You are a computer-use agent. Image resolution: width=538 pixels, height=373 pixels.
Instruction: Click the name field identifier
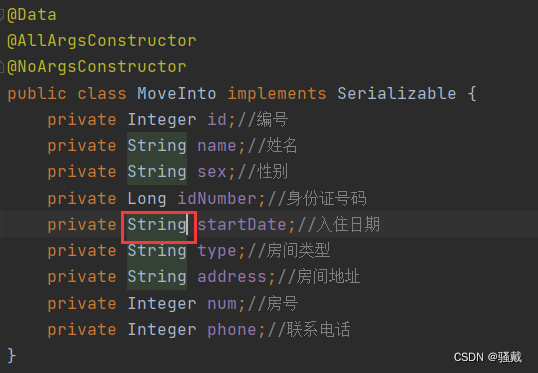pos(217,146)
